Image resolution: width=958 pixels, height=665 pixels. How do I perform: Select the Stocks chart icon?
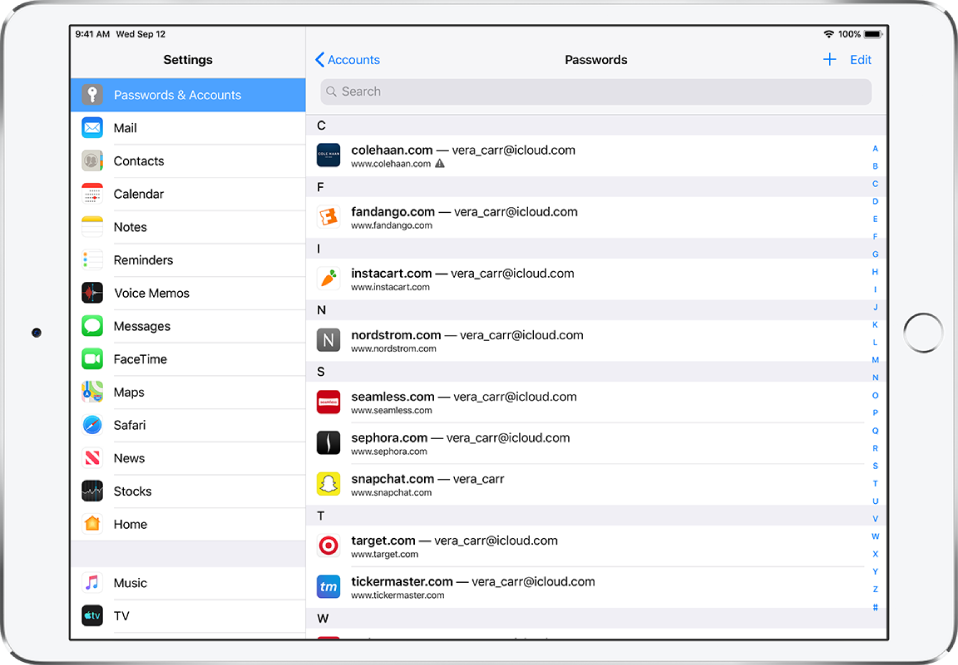pyautogui.click(x=92, y=491)
